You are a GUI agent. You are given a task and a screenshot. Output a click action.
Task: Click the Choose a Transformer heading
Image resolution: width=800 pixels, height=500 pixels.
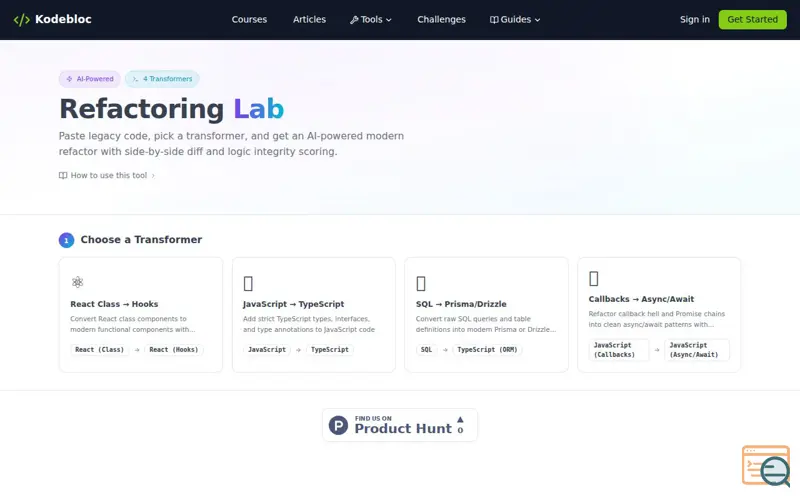141,240
